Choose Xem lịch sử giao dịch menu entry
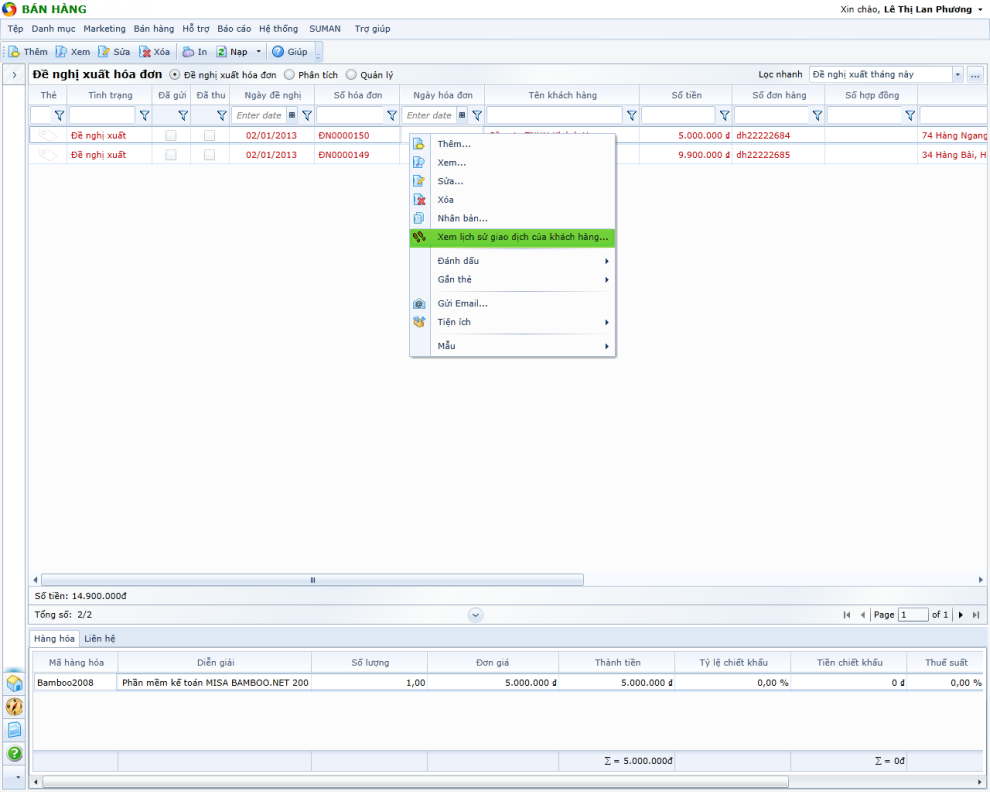 pos(522,237)
